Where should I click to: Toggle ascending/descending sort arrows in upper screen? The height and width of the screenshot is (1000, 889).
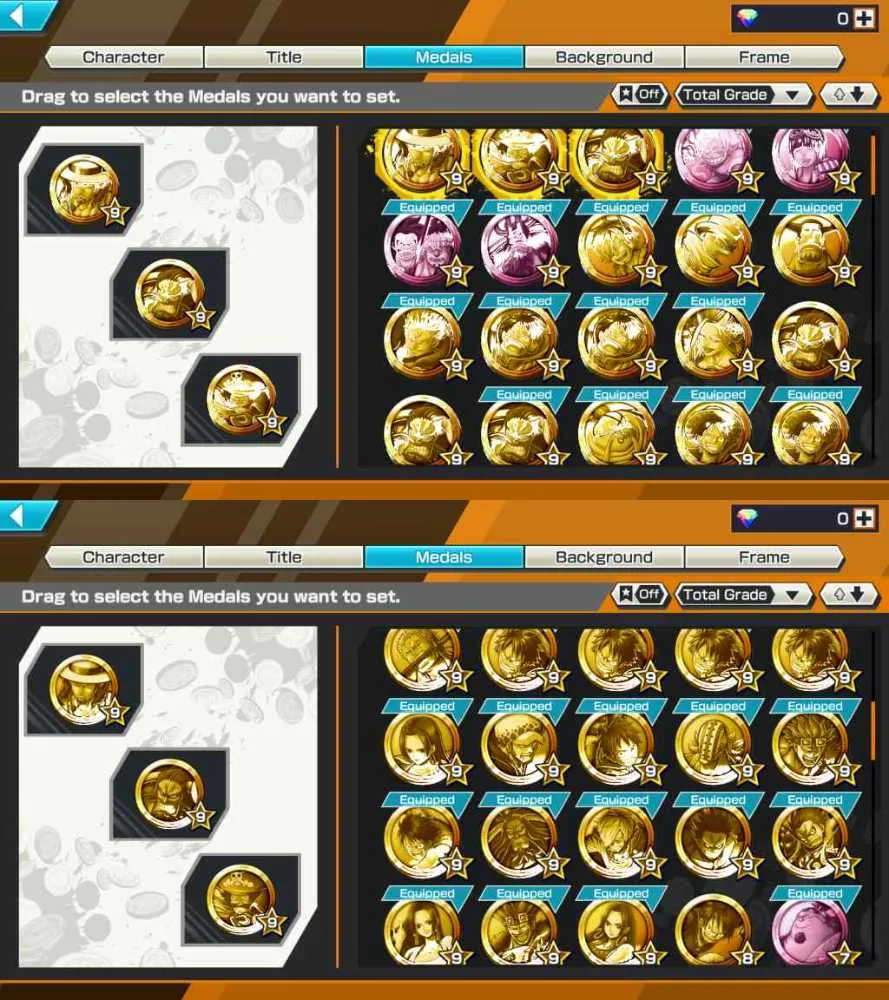click(x=849, y=95)
